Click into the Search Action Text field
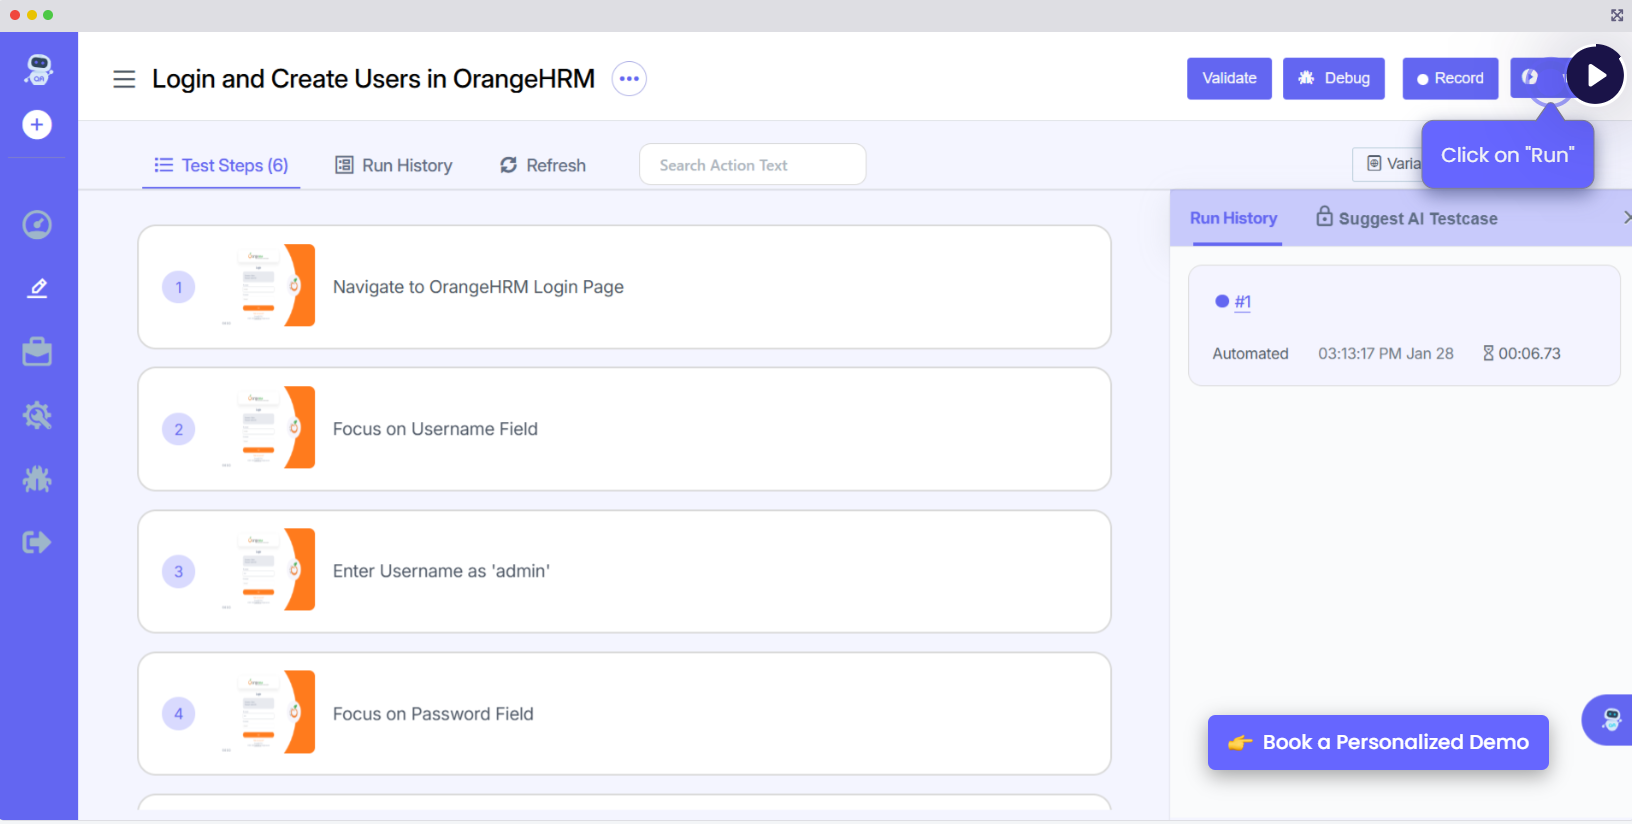The width and height of the screenshot is (1632, 824). [752, 165]
